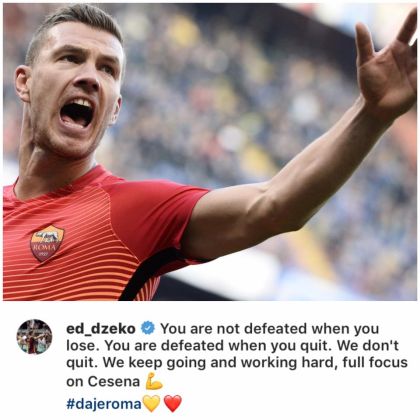Open the #dajeroma hashtag
The height and width of the screenshot is (420, 420).
click(104, 404)
